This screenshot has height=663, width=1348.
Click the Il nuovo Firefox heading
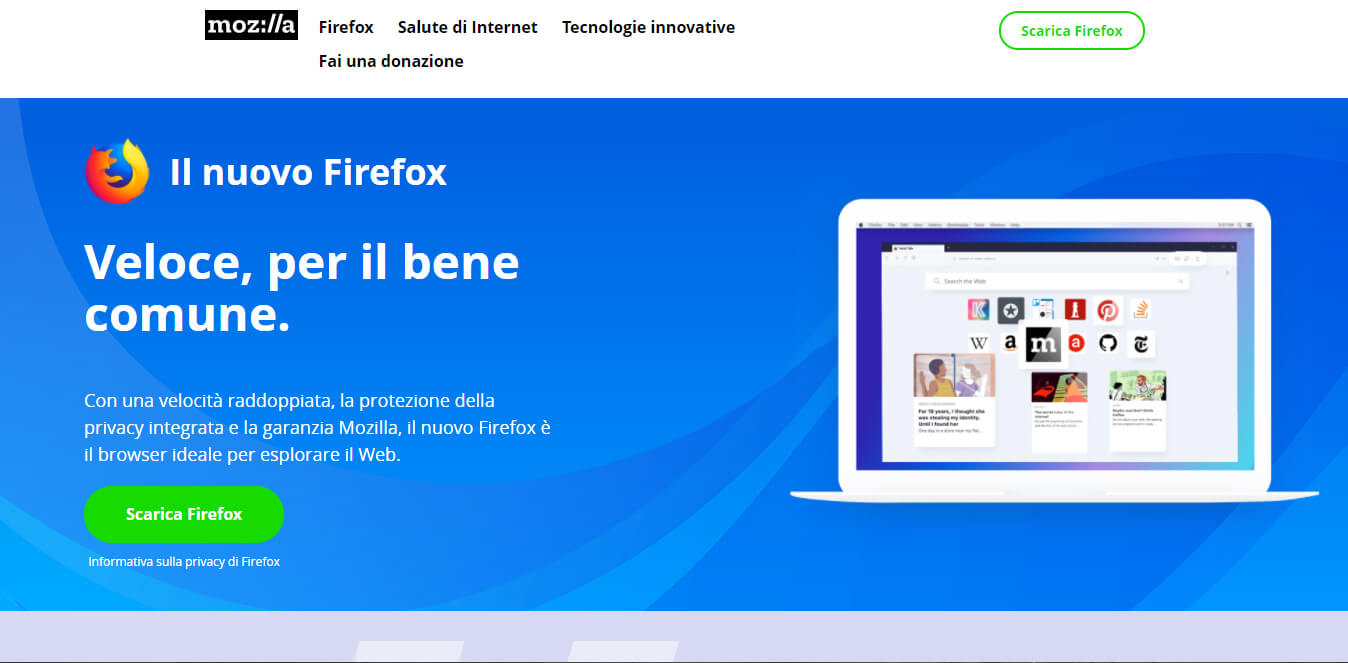(x=308, y=172)
